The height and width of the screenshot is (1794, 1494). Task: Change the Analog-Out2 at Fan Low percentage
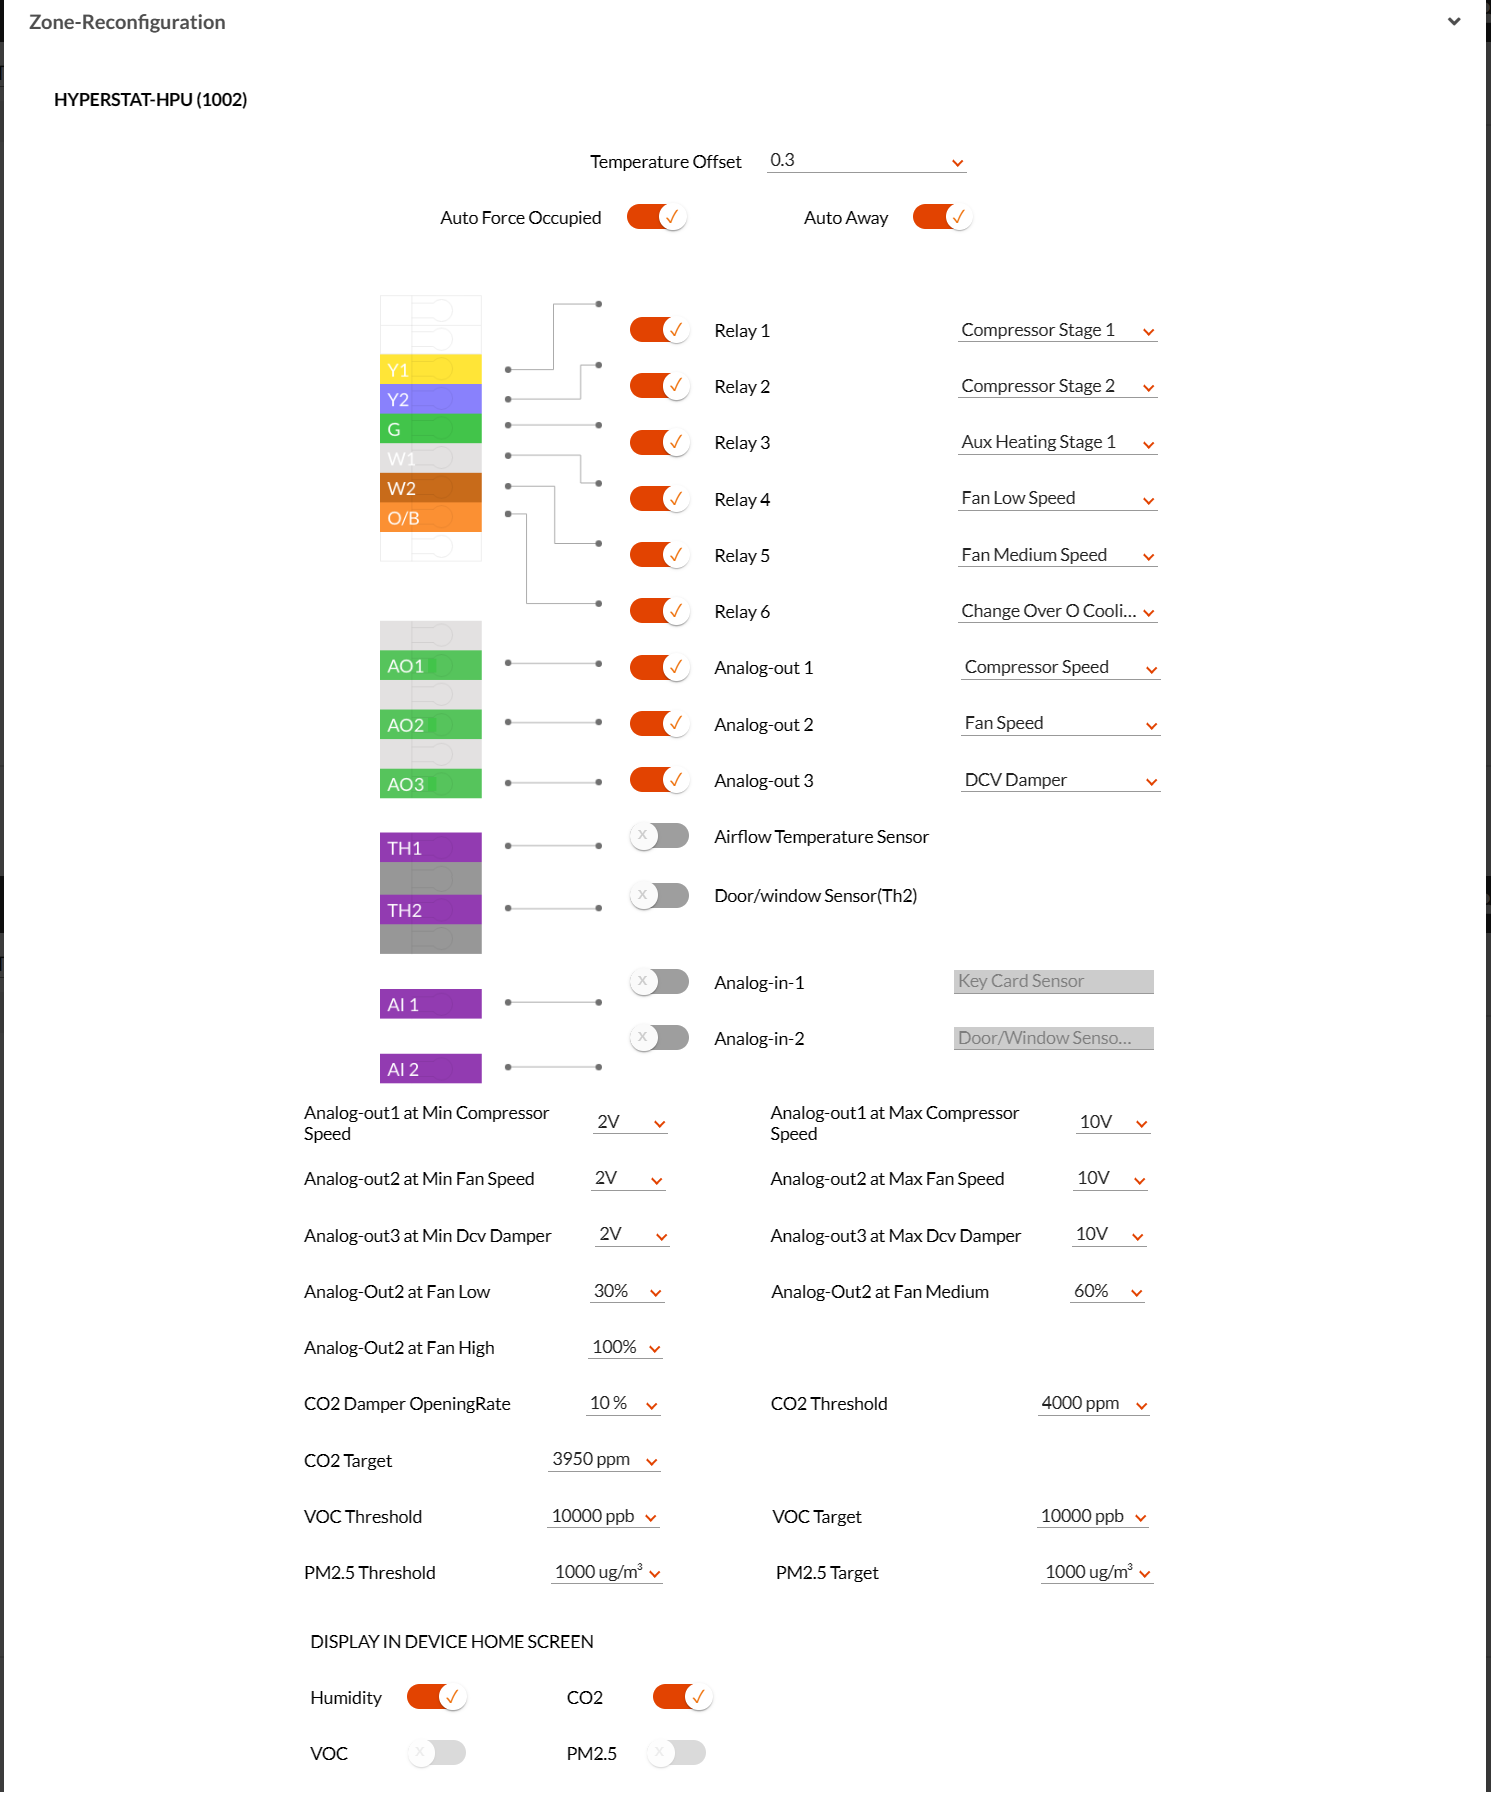[x=627, y=1291]
